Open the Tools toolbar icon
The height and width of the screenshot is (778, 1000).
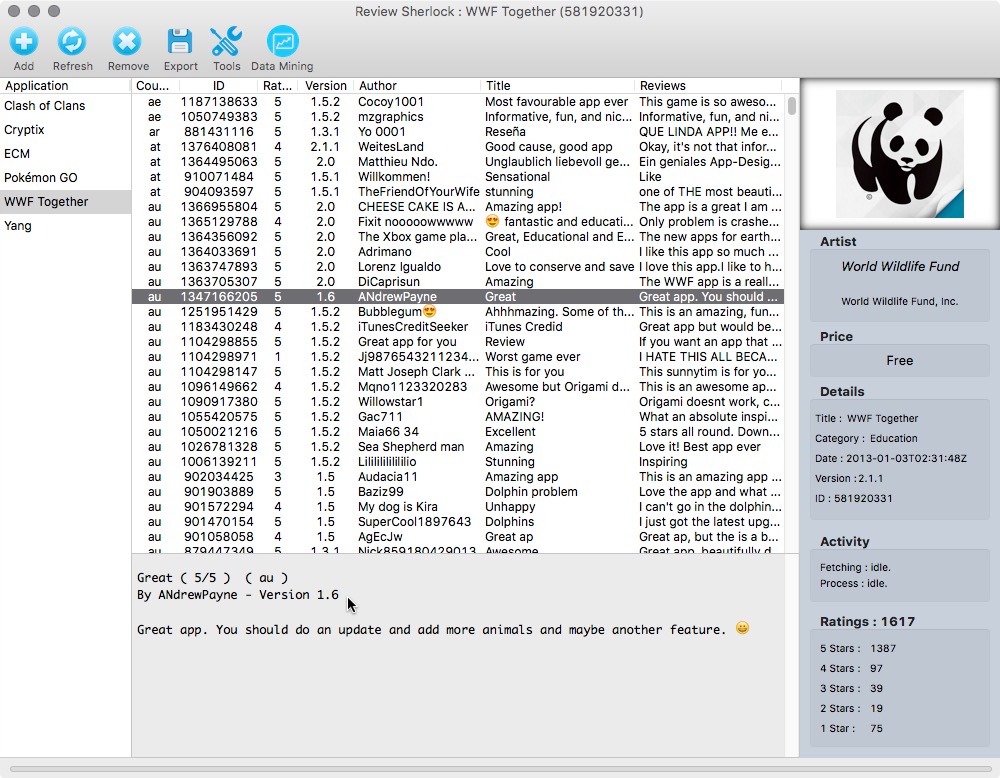(226, 42)
